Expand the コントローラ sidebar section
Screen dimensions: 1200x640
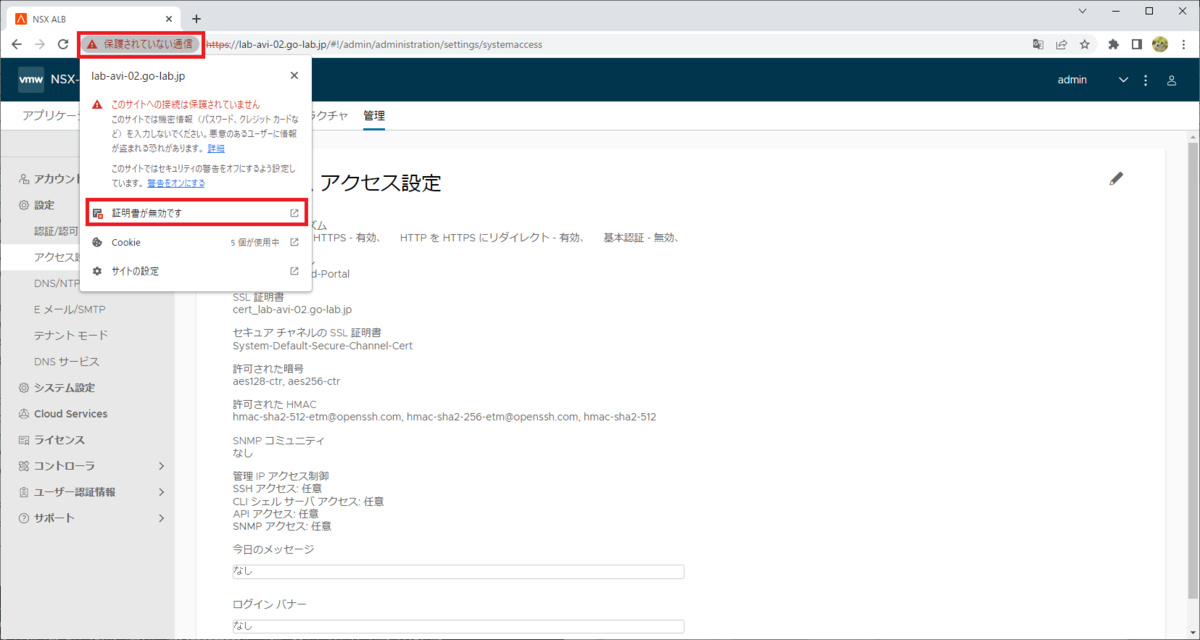[161, 466]
